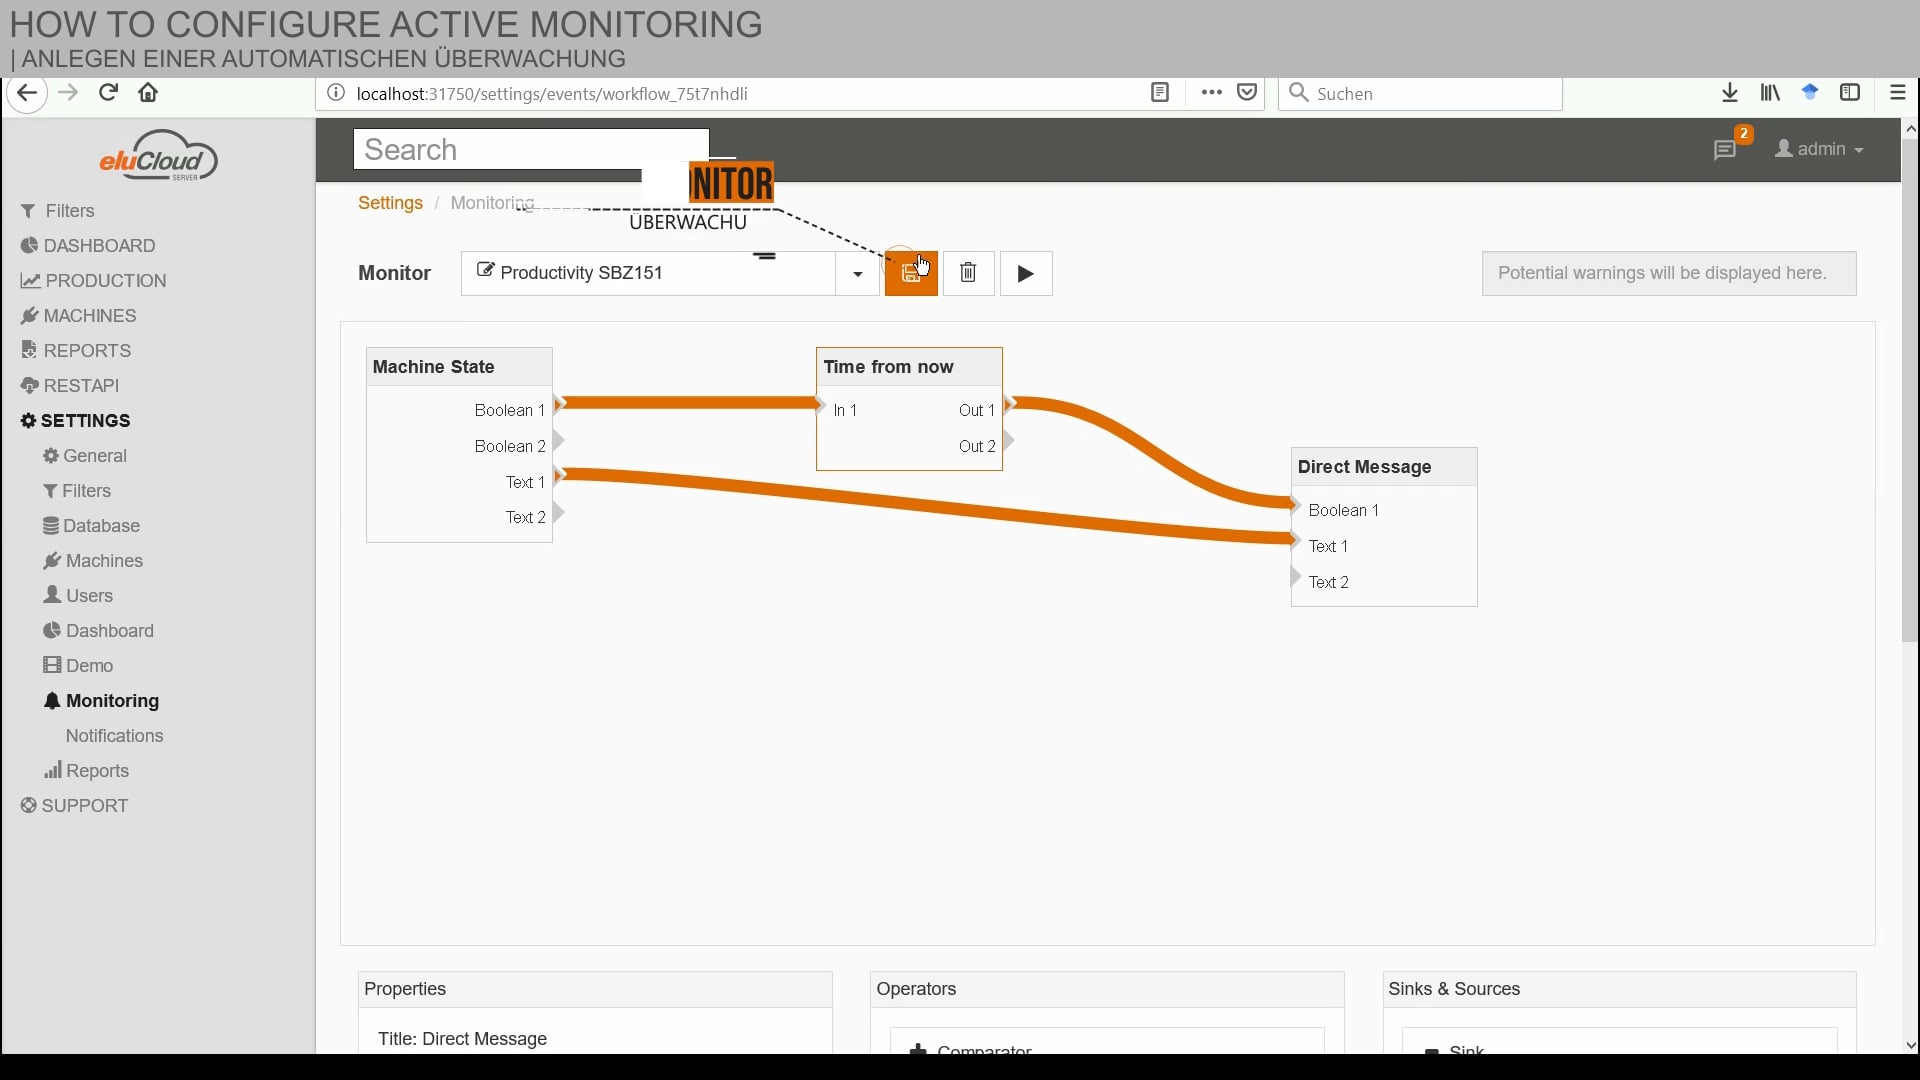This screenshot has width=1920, height=1080.
Task: Toggle reader view in the address bar
Action: (1160, 93)
